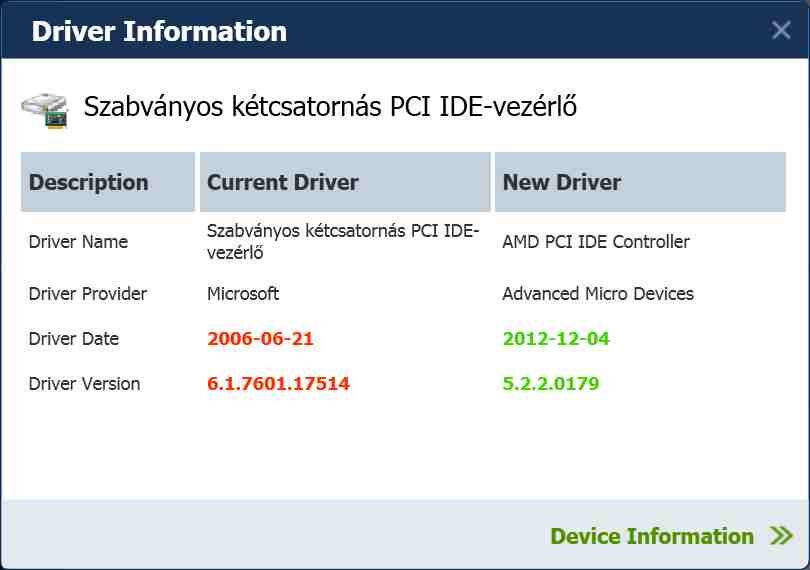Click the Driver Name row label
The width and height of the screenshot is (810, 570).
point(78,242)
